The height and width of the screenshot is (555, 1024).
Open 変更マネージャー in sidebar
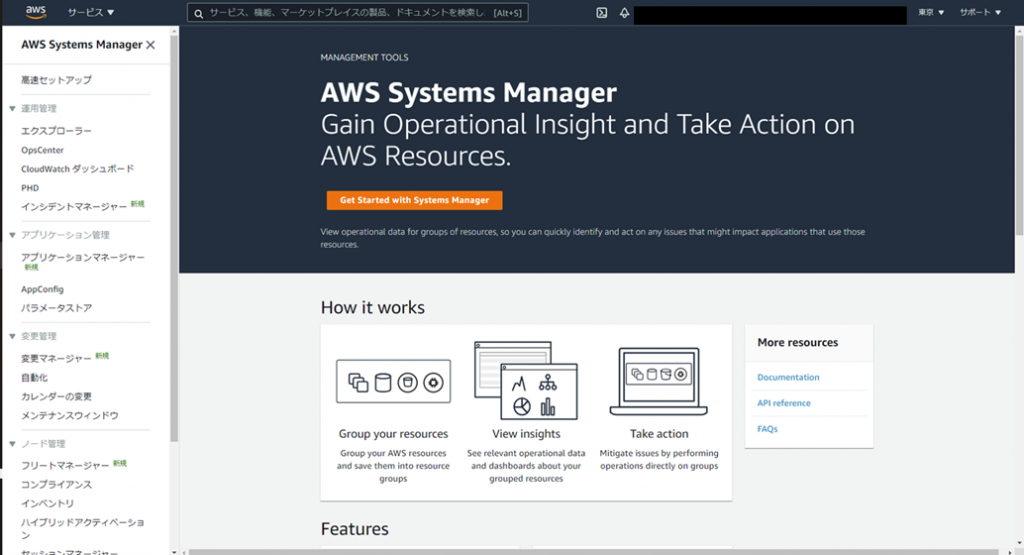click(x=56, y=358)
